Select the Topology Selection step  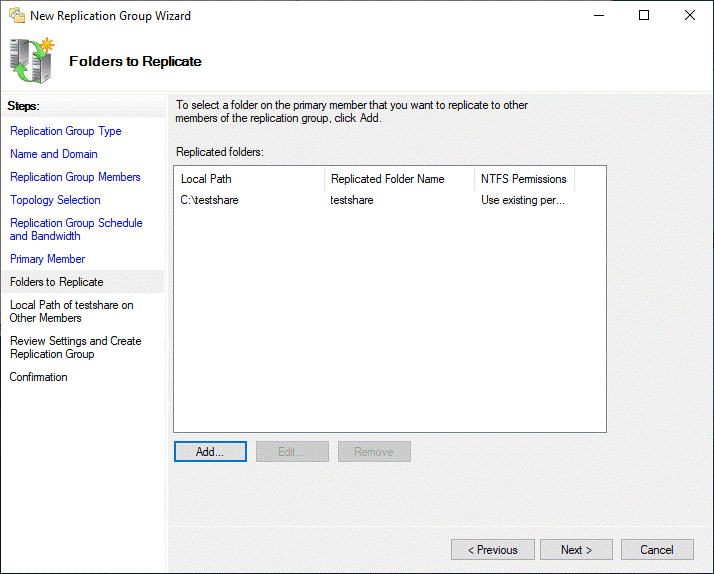(x=55, y=200)
